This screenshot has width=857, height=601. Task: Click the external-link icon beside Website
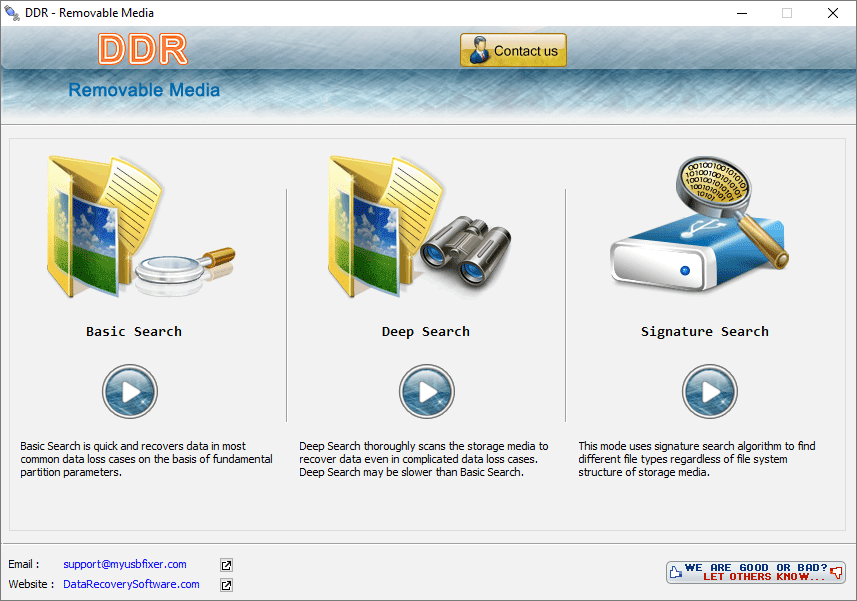tap(226, 585)
